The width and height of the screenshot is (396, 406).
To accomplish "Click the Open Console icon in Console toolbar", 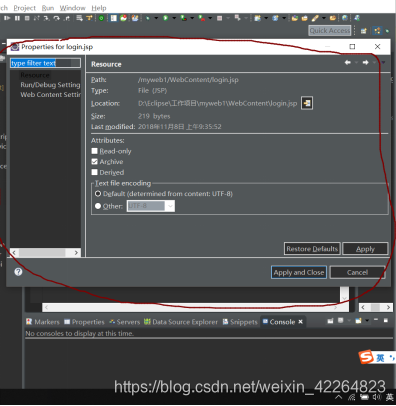I will [359, 321].
